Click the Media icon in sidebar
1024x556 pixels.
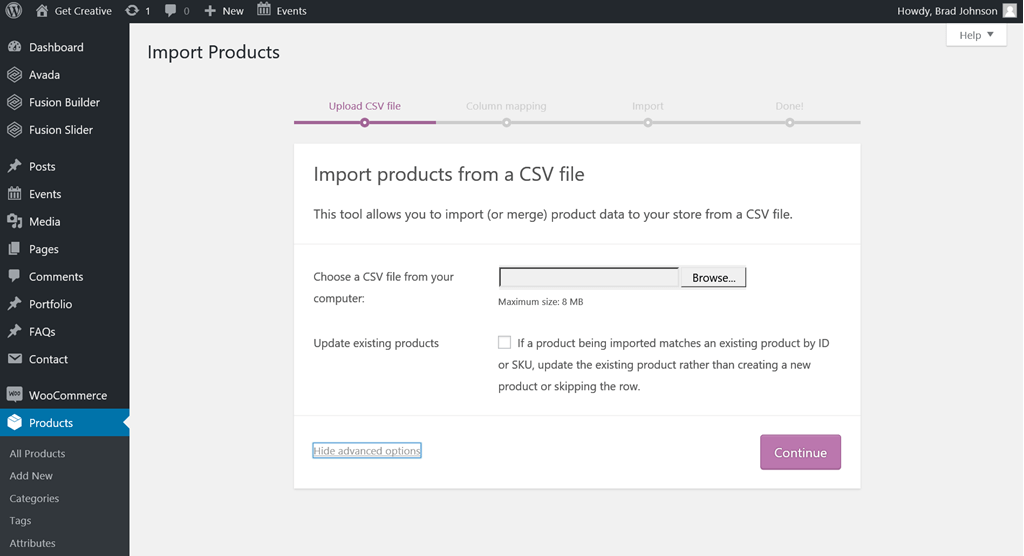click(x=14, y=221)
